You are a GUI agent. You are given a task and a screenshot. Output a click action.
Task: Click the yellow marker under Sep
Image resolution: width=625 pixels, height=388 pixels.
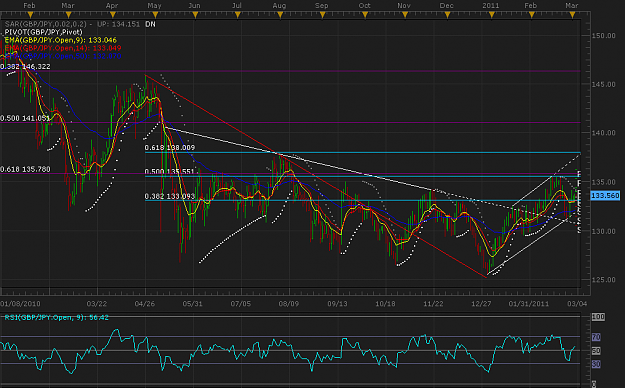click(322, 15)
